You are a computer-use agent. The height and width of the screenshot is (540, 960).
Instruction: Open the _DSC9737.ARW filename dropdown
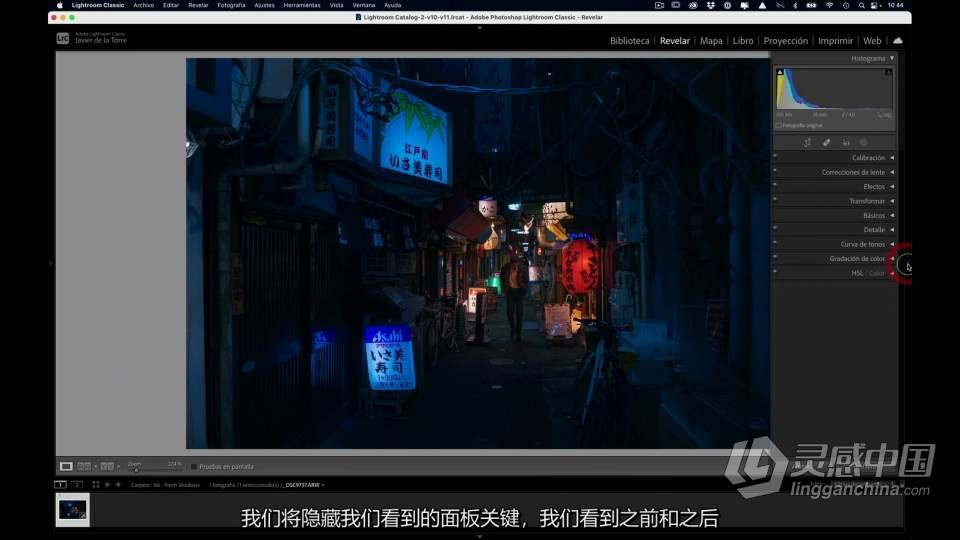pos(304,485)
